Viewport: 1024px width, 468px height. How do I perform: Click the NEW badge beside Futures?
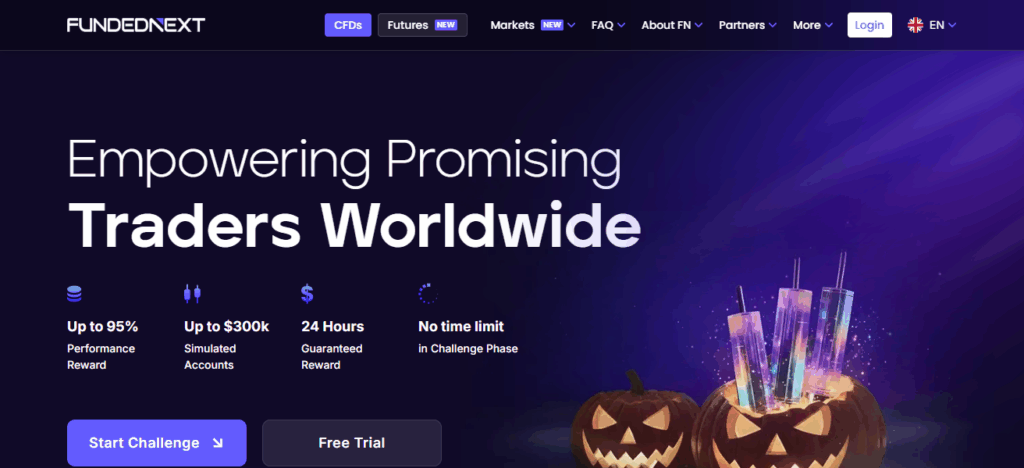(446, 25)
